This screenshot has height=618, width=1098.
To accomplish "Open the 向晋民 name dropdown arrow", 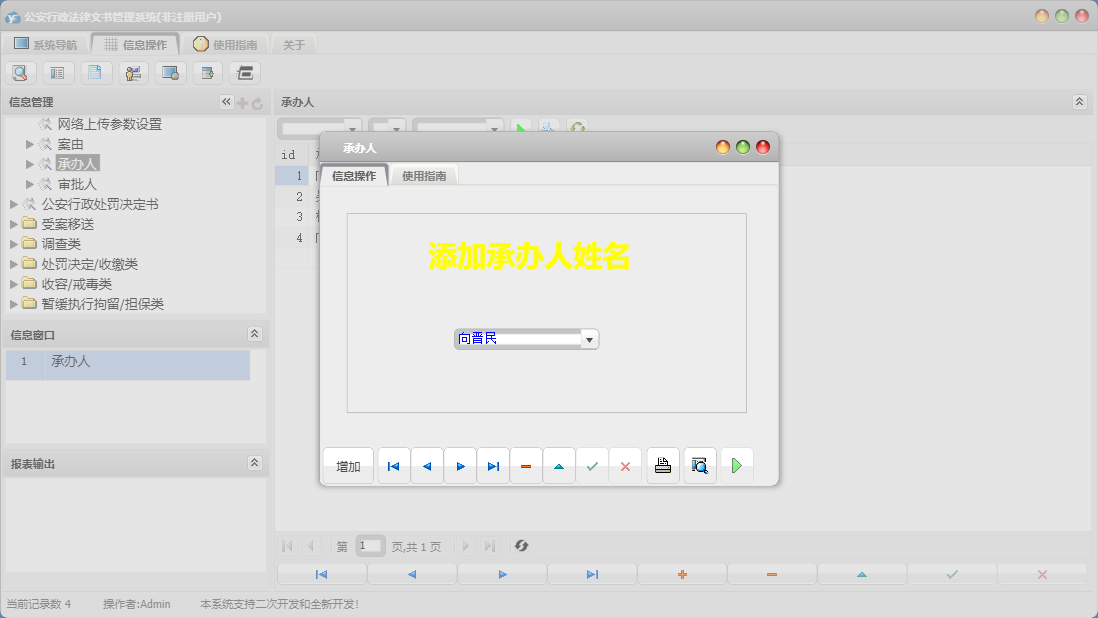I will point(589,340).
